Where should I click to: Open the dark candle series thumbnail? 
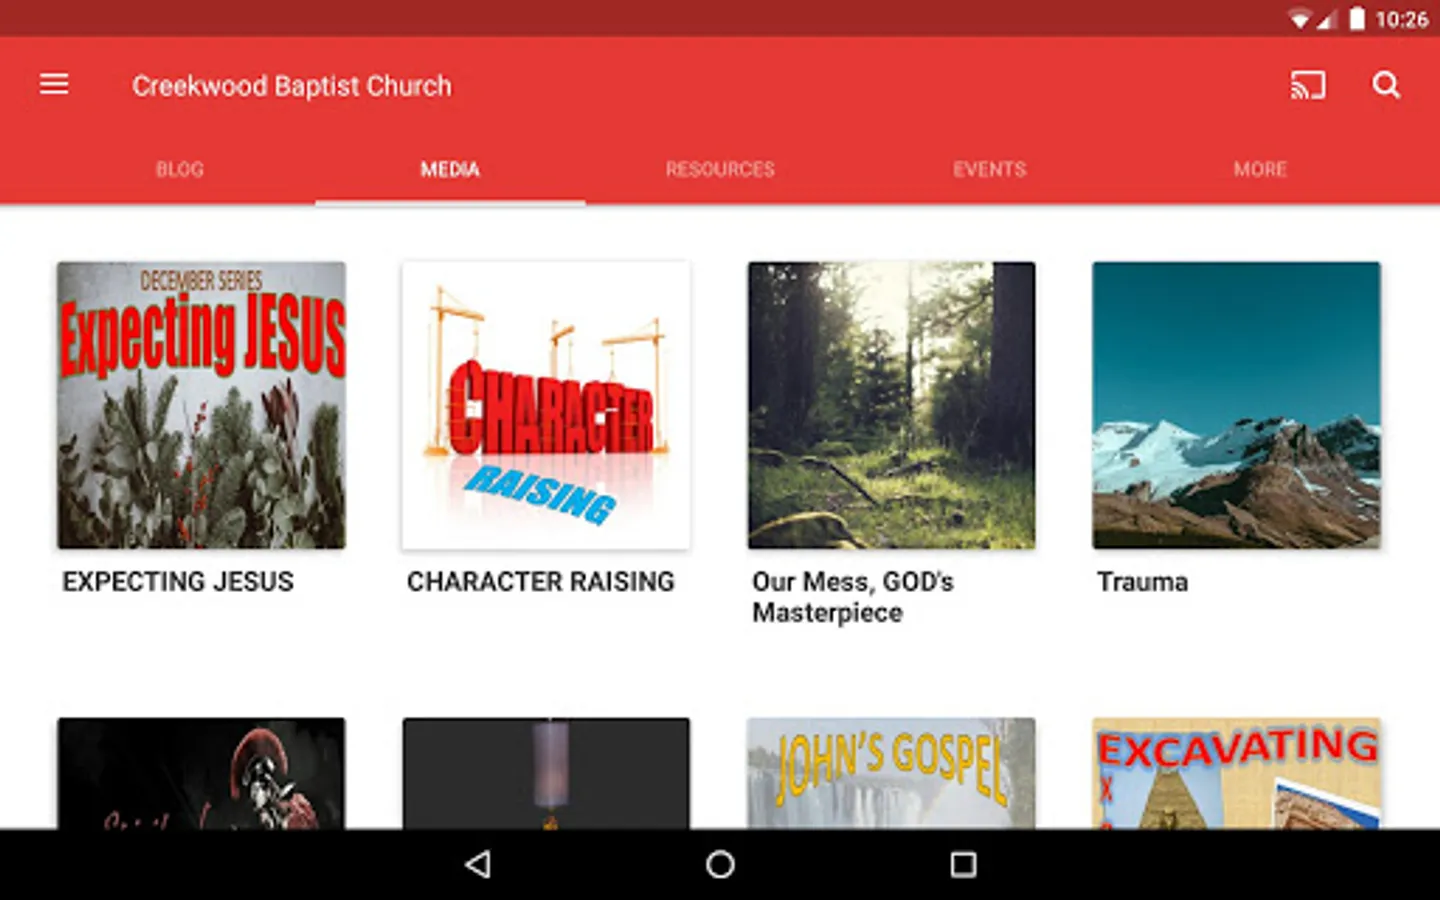tap(546, 773)
